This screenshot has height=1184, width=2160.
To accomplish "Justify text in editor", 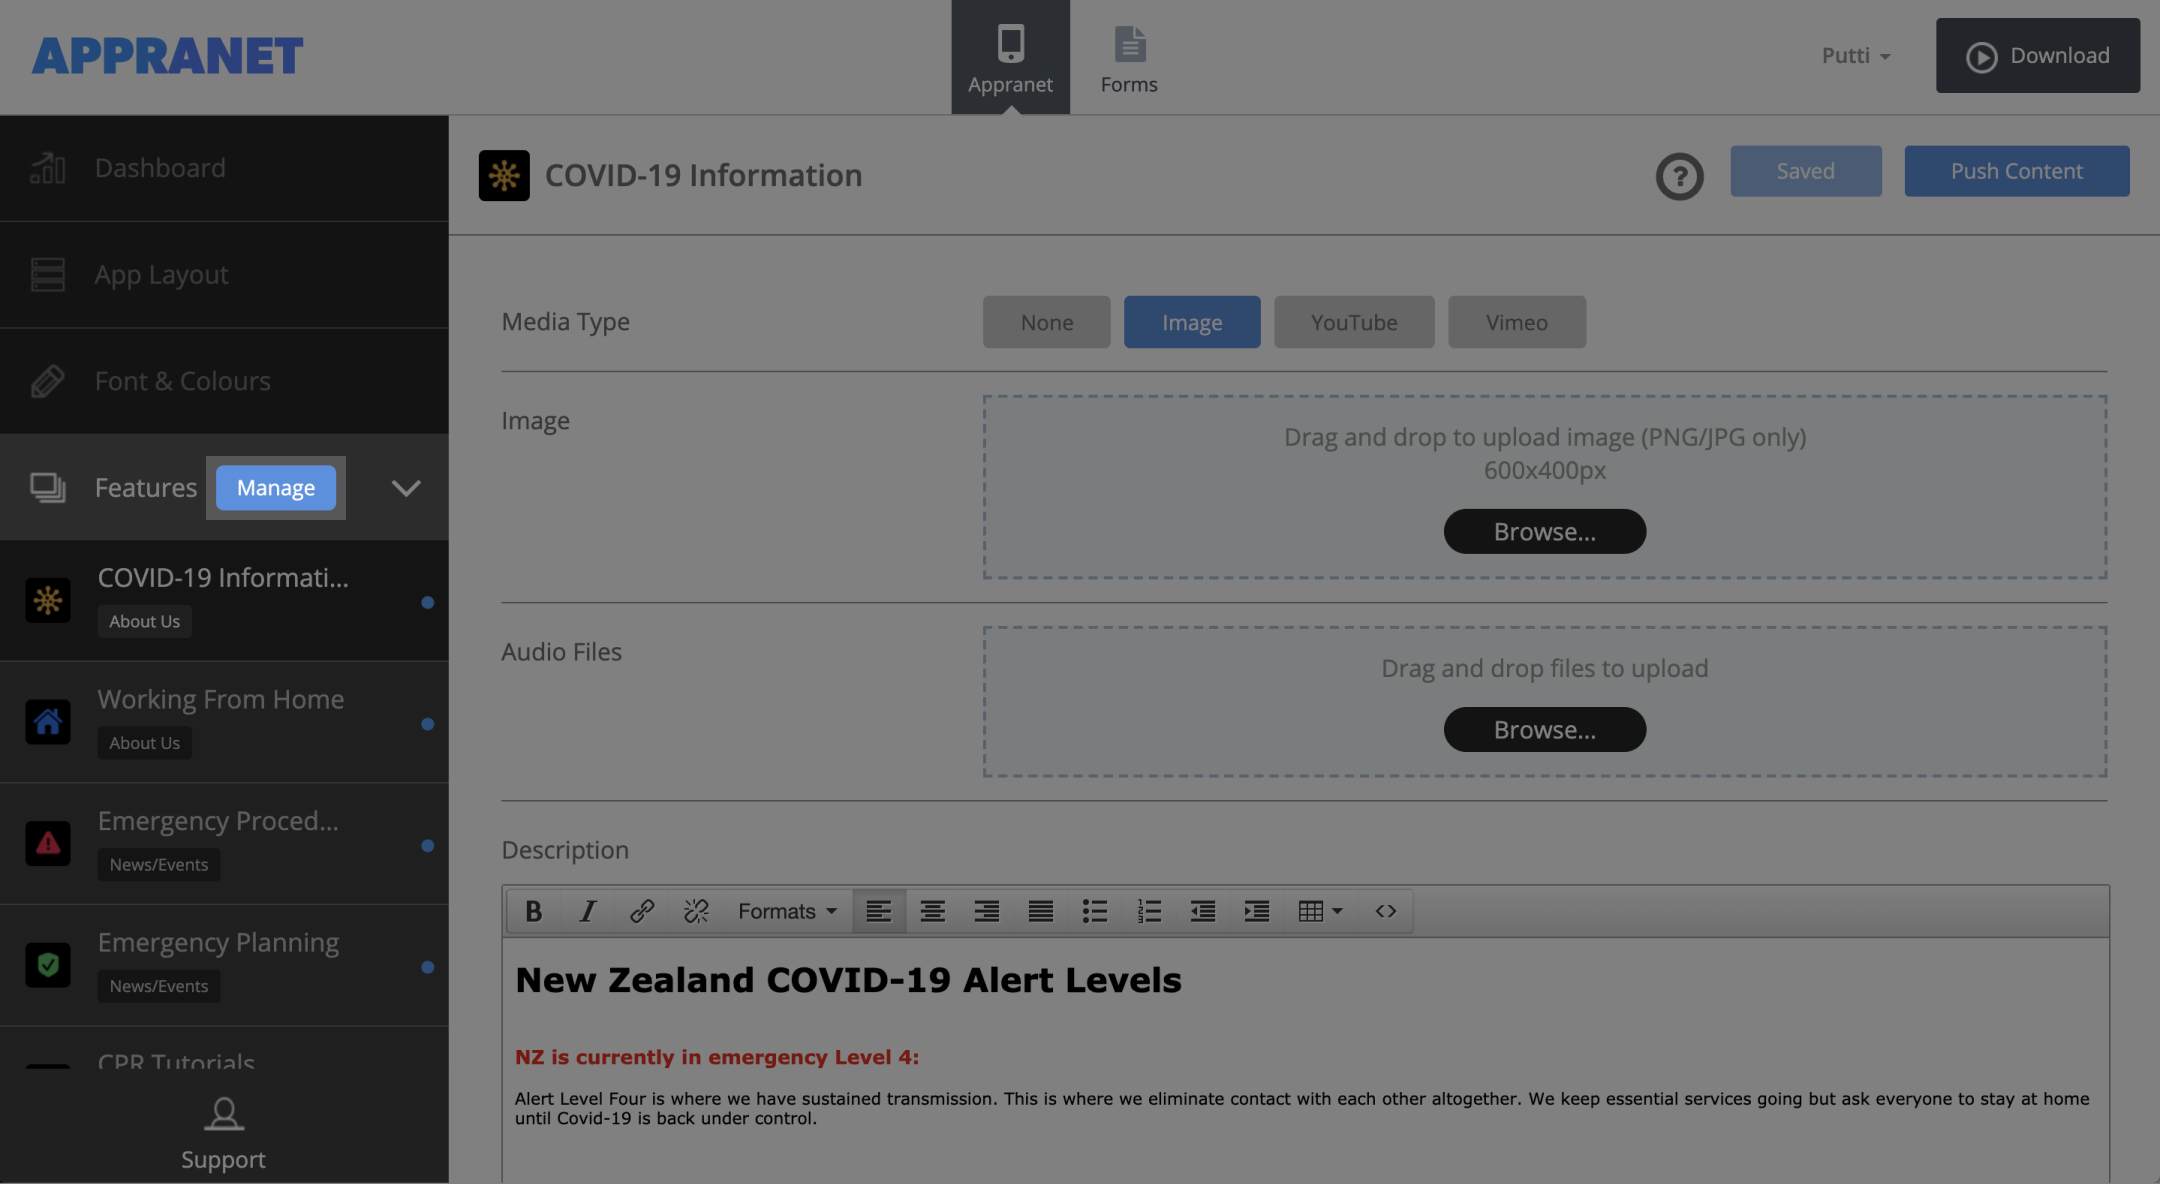I will click(1041, 911).
